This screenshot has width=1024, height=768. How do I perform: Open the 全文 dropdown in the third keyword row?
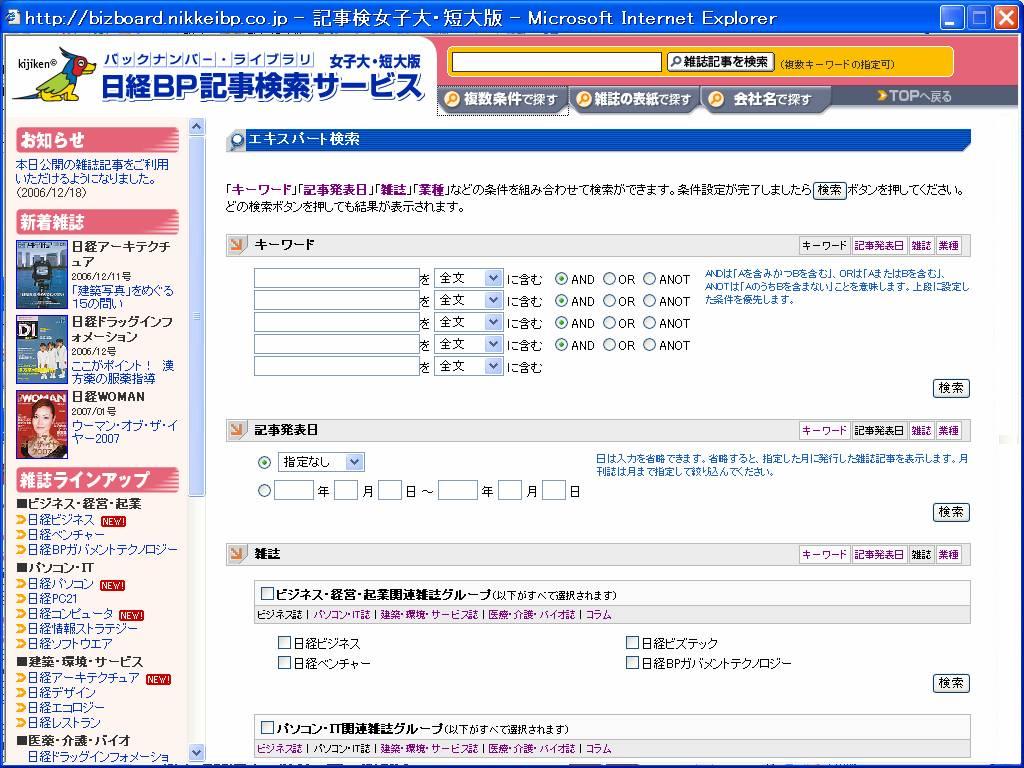pos(468,323)
